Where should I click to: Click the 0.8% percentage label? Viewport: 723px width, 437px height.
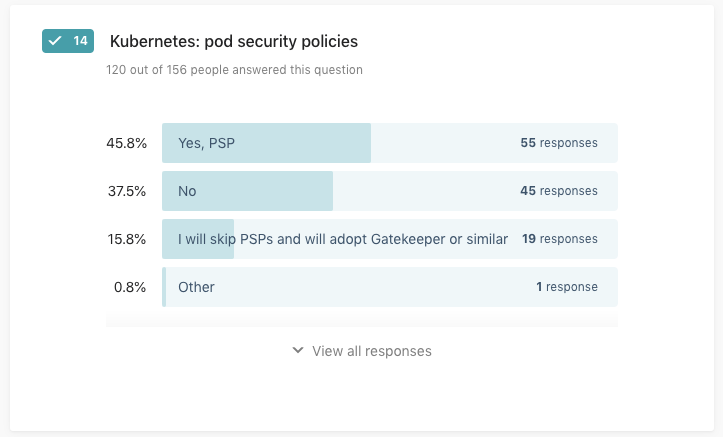(x=130, y=287)
